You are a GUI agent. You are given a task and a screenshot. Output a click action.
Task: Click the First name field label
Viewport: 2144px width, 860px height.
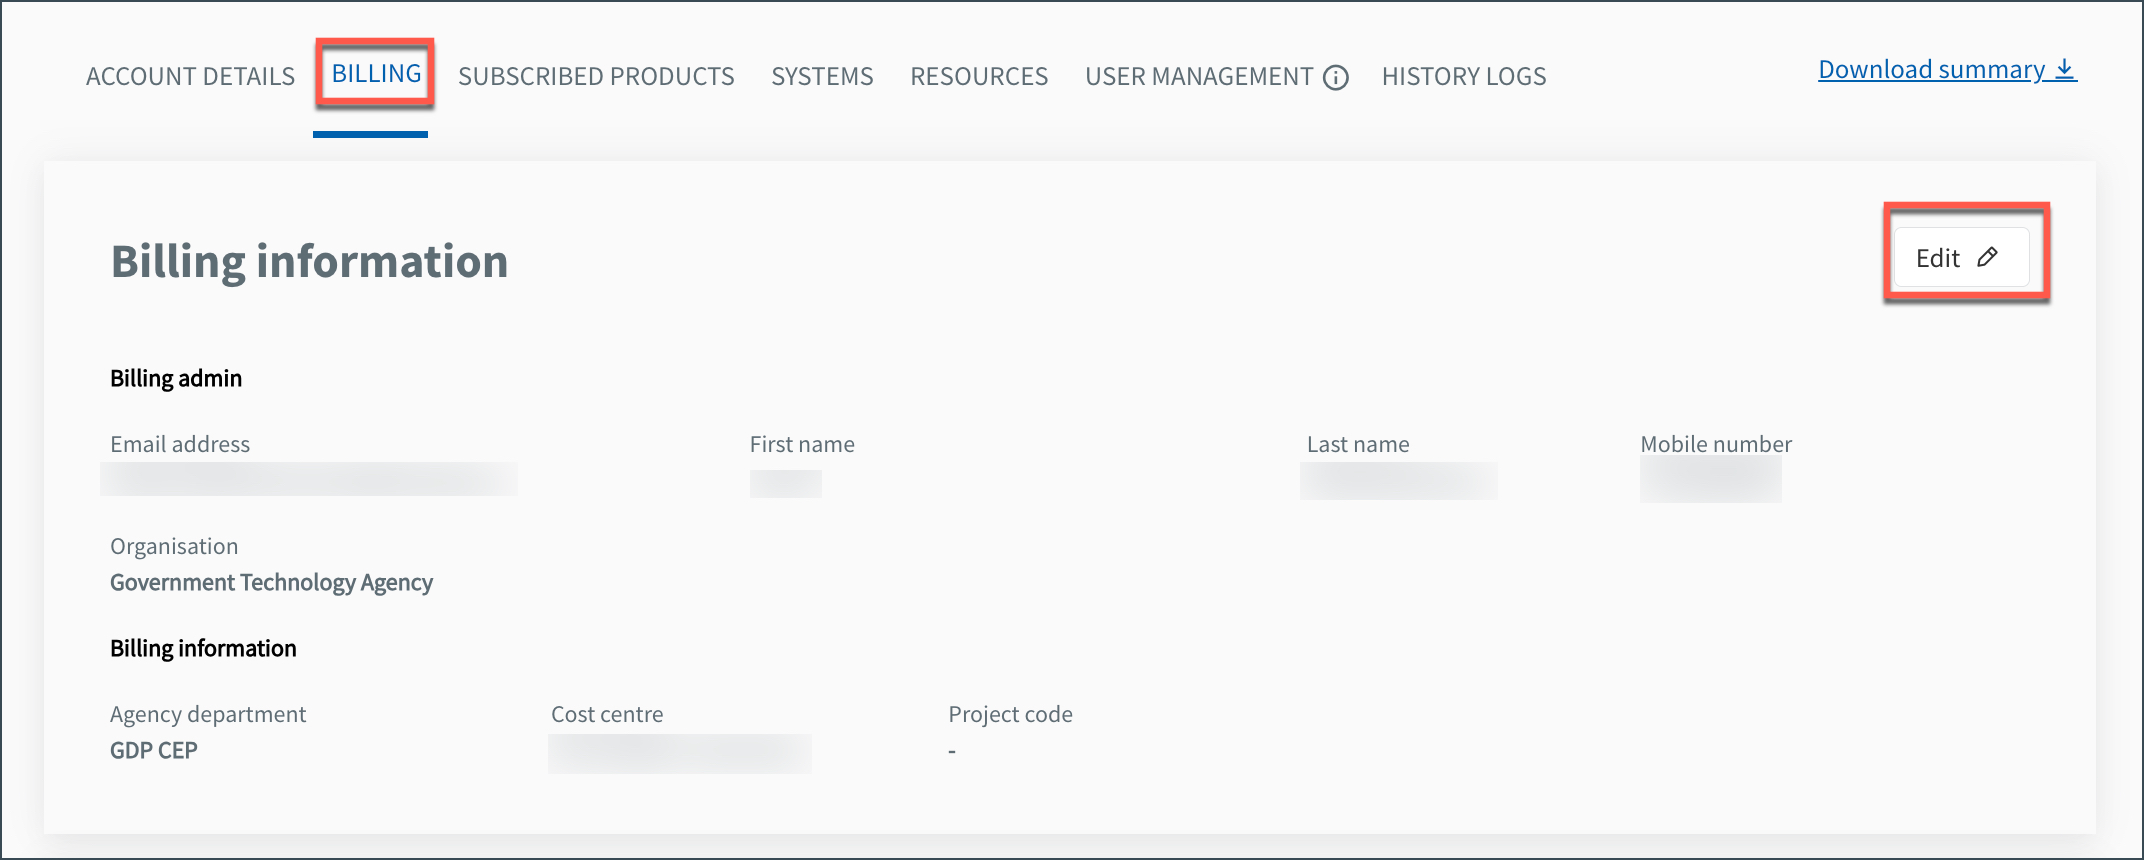(802, 444)
